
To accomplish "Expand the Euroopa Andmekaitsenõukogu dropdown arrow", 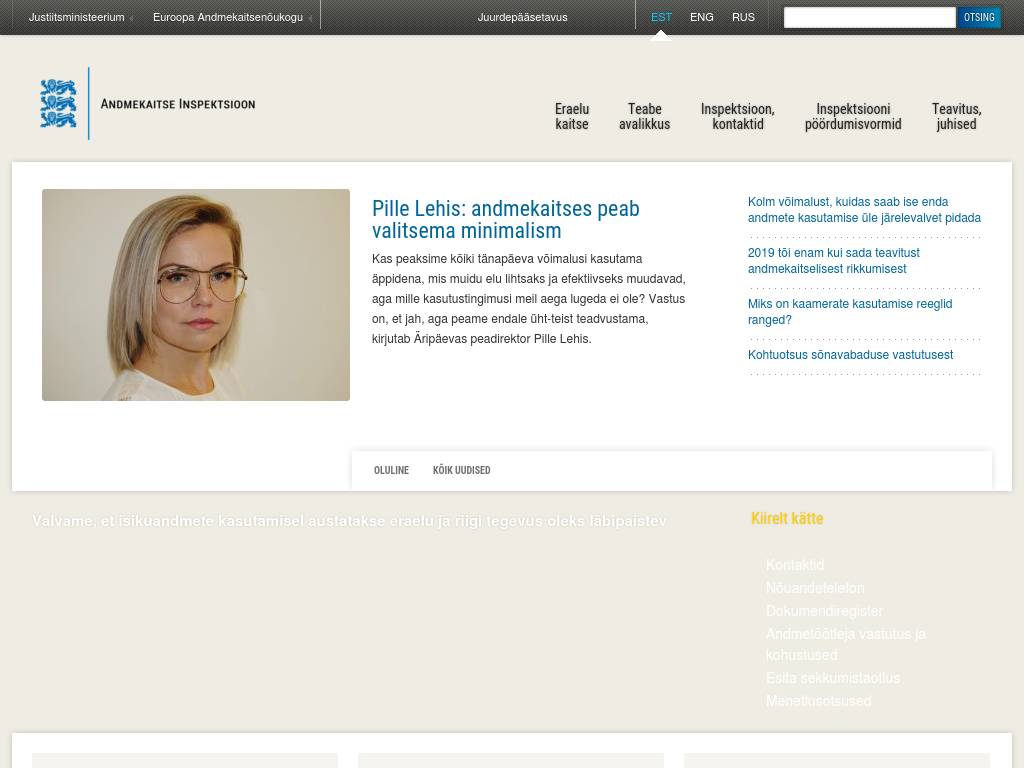I will [310, 18].
